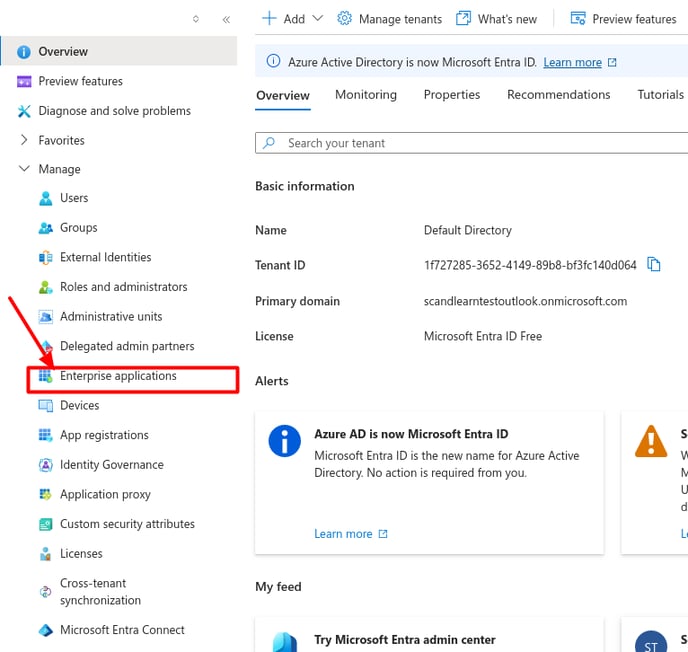Open the Add dropdown arrow
The width and height of the screenshot is (688, 652).
318,18
